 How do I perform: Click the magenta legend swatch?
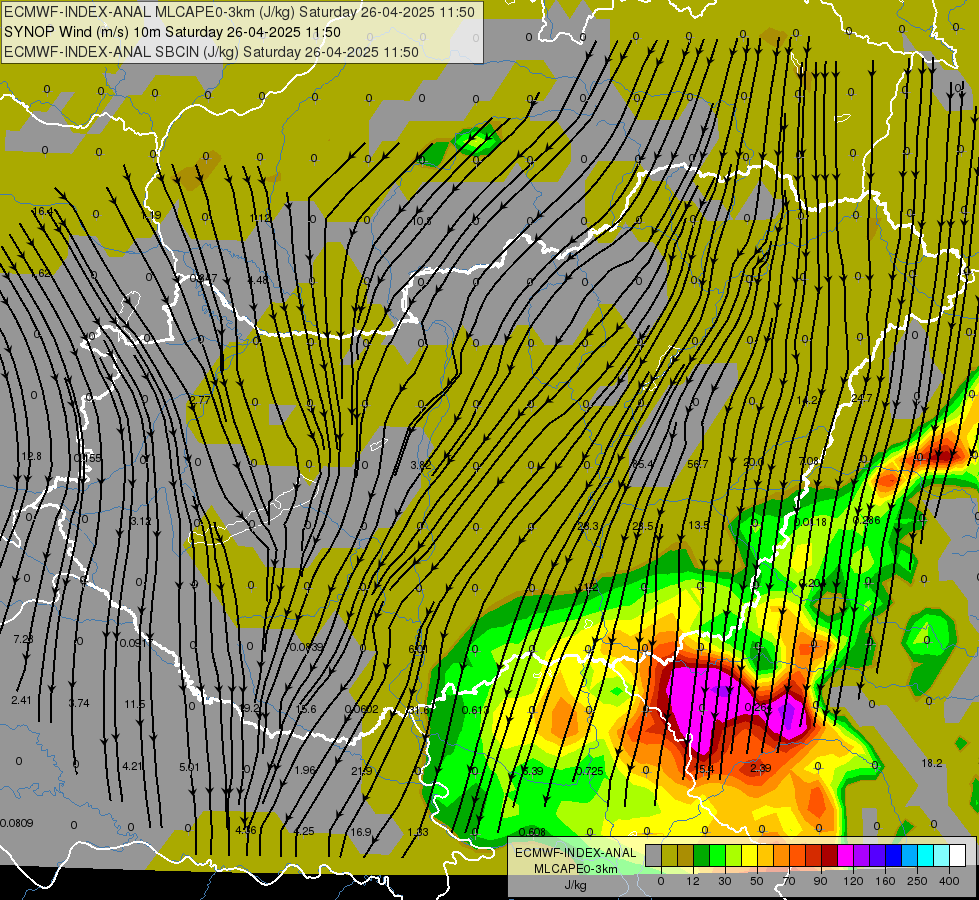(845, 855)
